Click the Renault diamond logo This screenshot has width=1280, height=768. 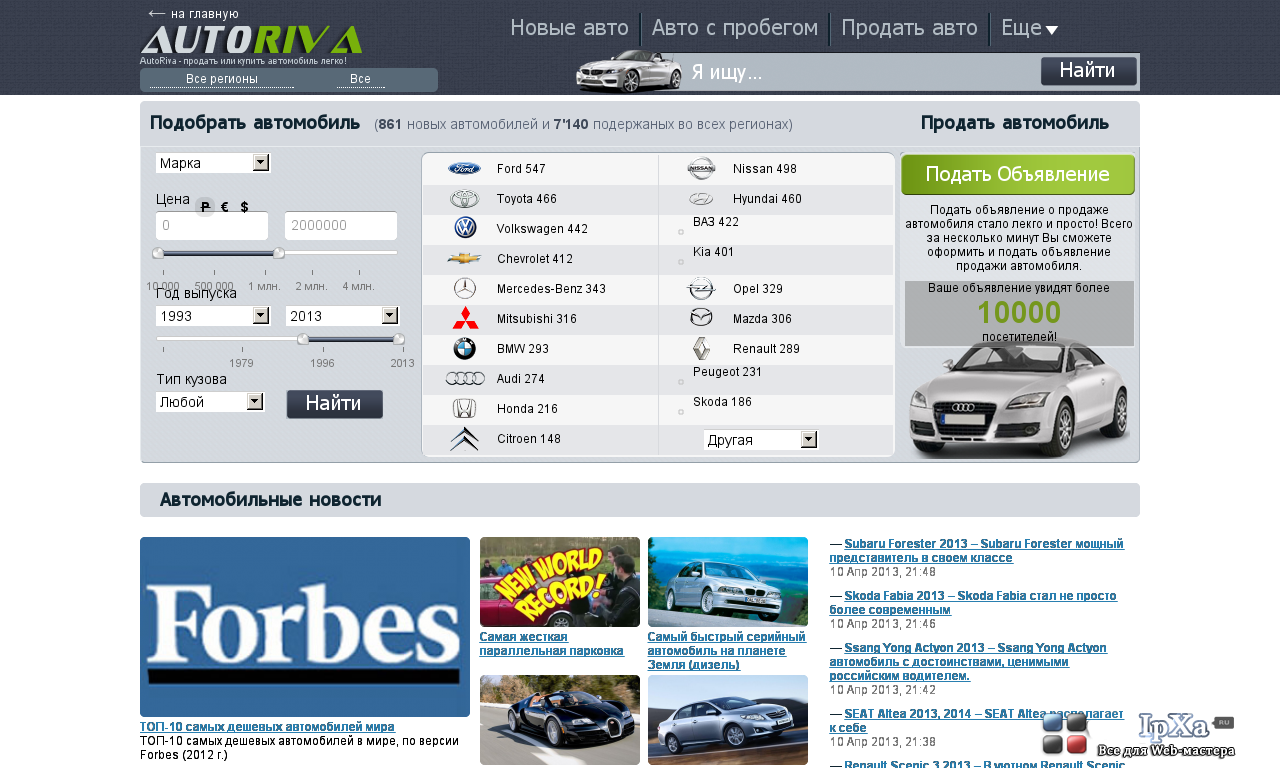(x=702, y=349)
